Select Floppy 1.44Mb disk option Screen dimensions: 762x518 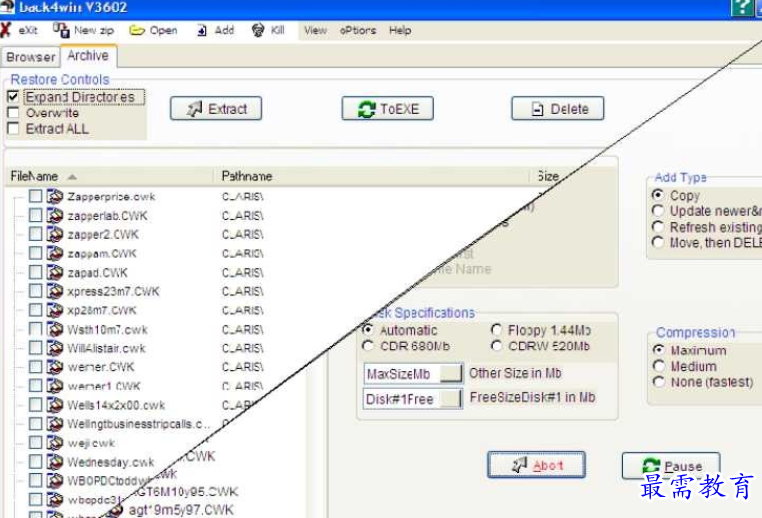coord(497,330)
